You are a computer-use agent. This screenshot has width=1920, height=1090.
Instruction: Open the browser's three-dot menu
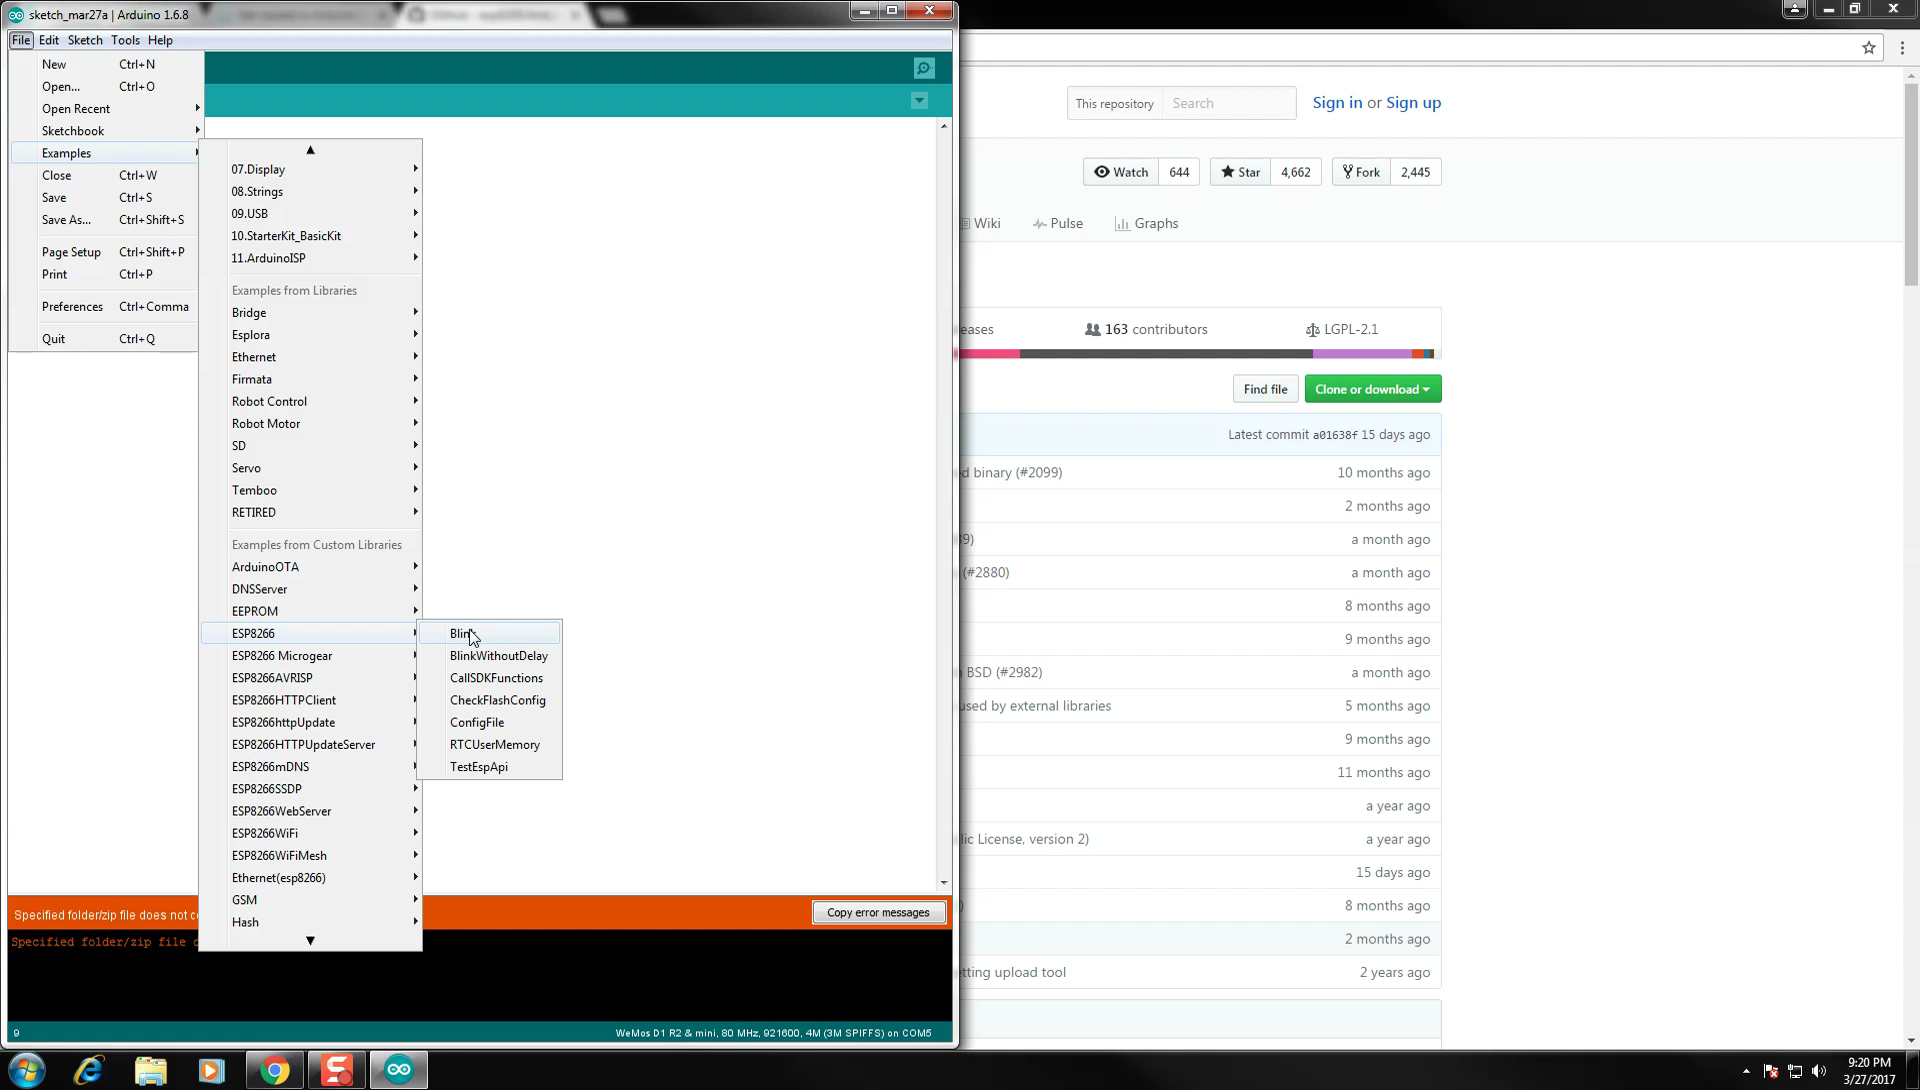pos(1903,47)
